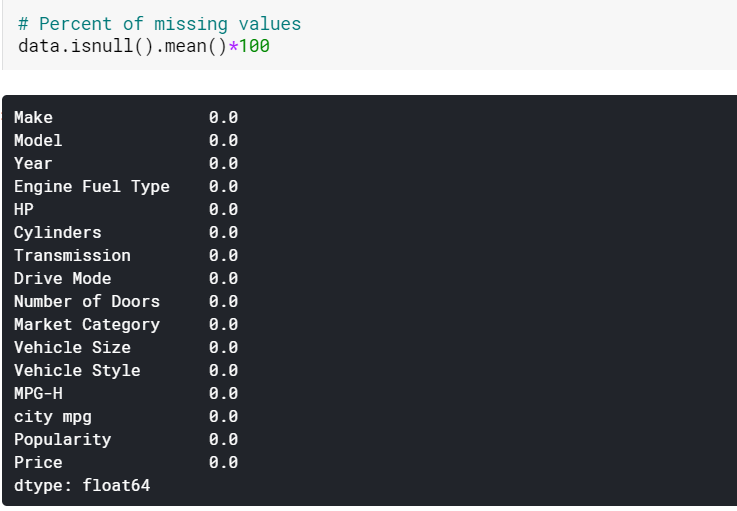Click the 'Market Category' row label
Screen dimensions: 737x511
[x=86, y=325]
